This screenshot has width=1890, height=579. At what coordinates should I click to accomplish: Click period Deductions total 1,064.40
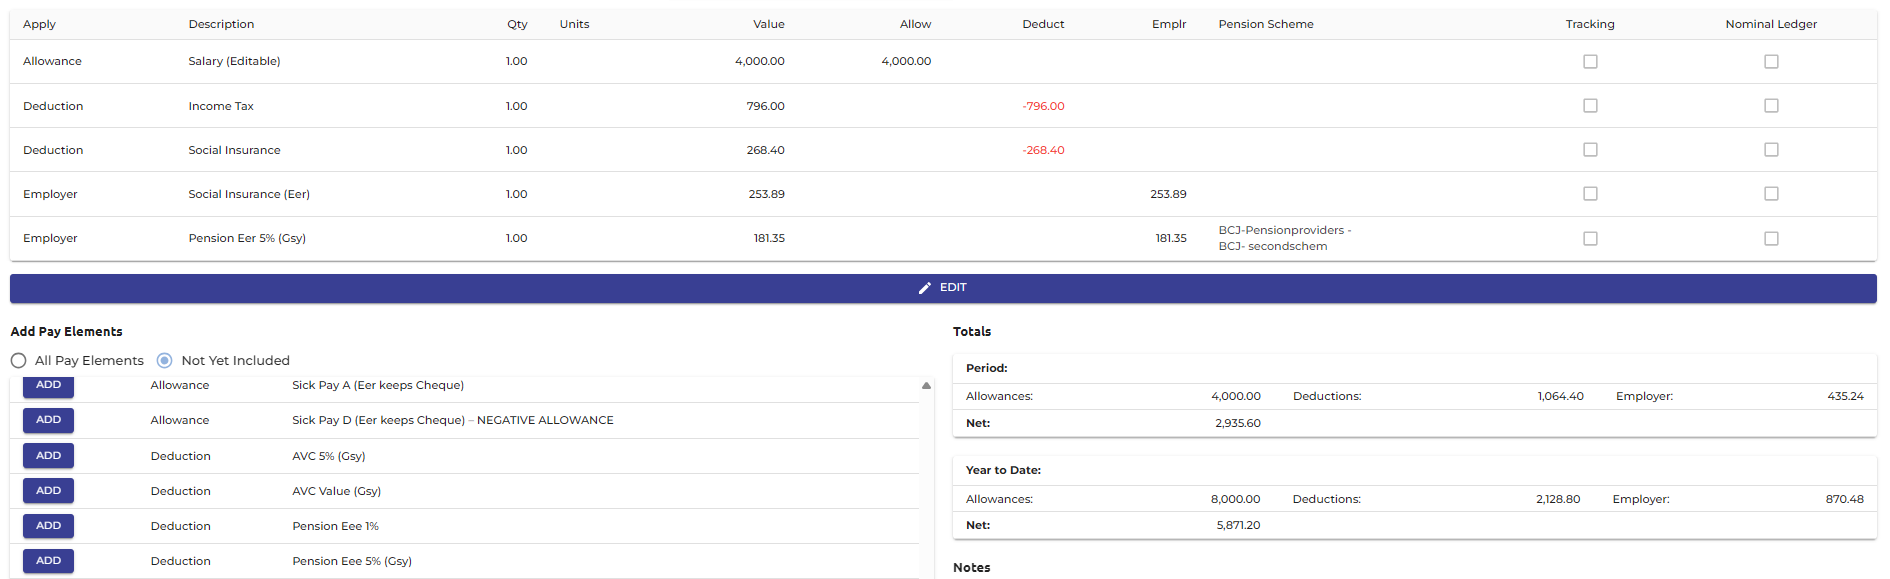1560,397
